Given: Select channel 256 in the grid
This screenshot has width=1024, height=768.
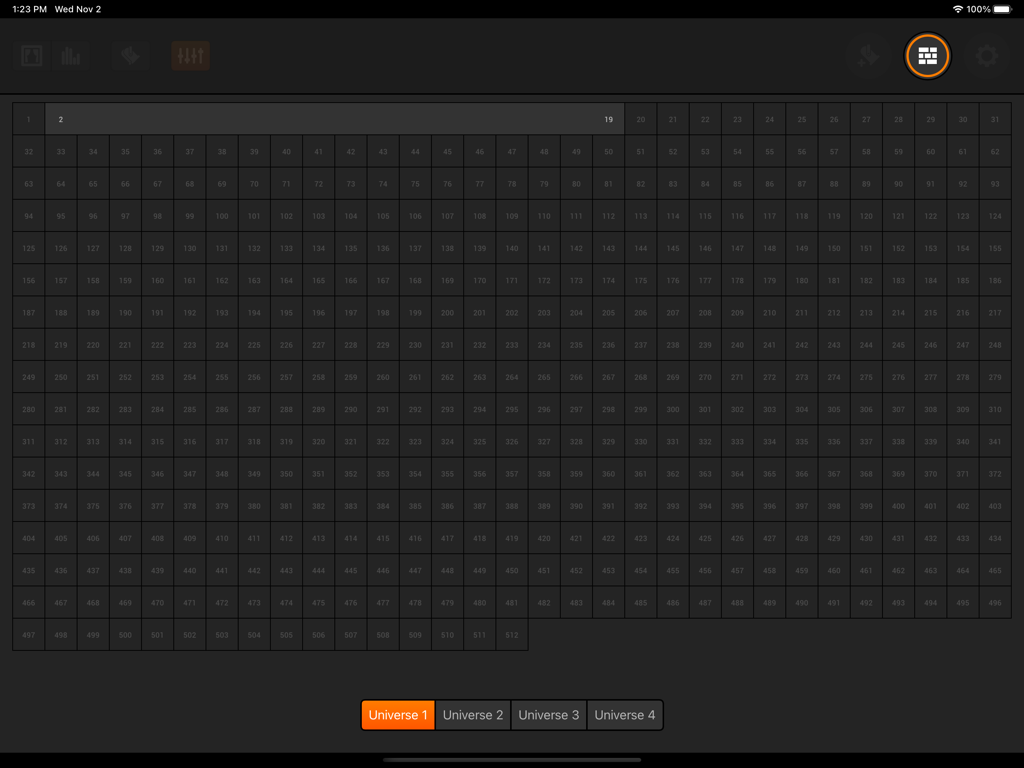Looking at the screenshot, I should point(253,376).
